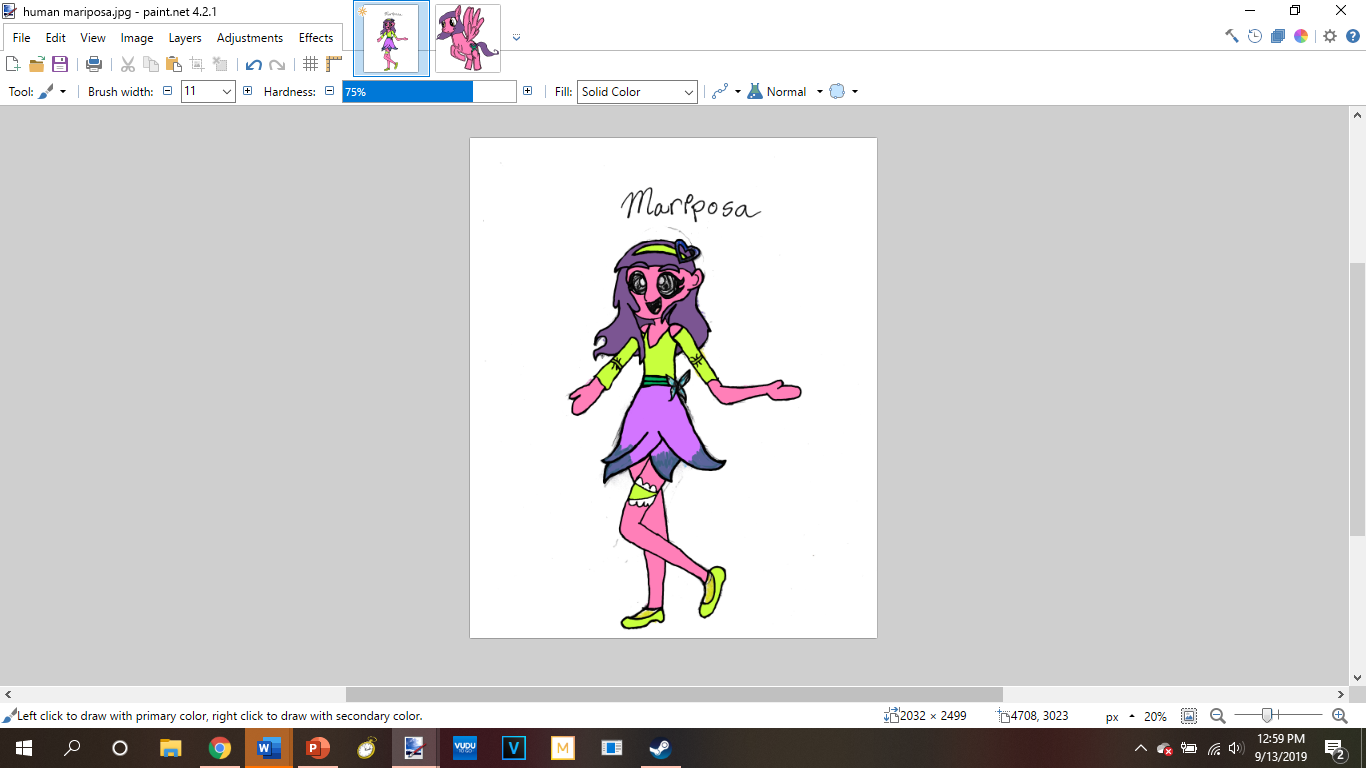Image resolution: width=1366 pixels, height=768 pixels.
Task: Open the Adjustments menu
Action: [249, 38]
